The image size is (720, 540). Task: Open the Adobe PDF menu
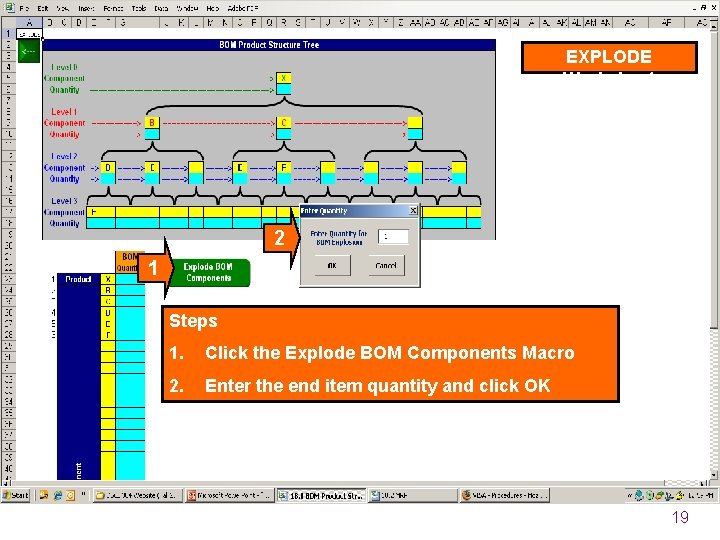point(243,8)
